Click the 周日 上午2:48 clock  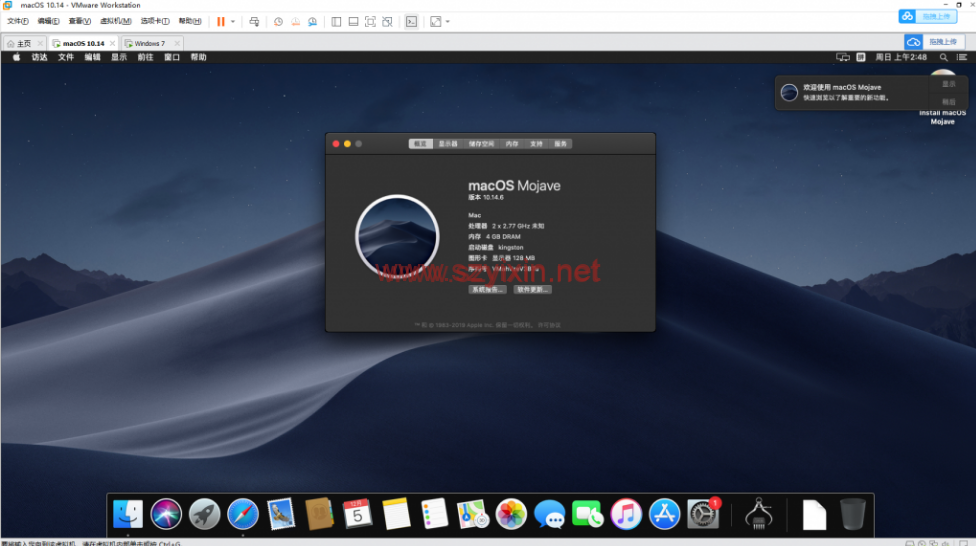click(901, 57)
